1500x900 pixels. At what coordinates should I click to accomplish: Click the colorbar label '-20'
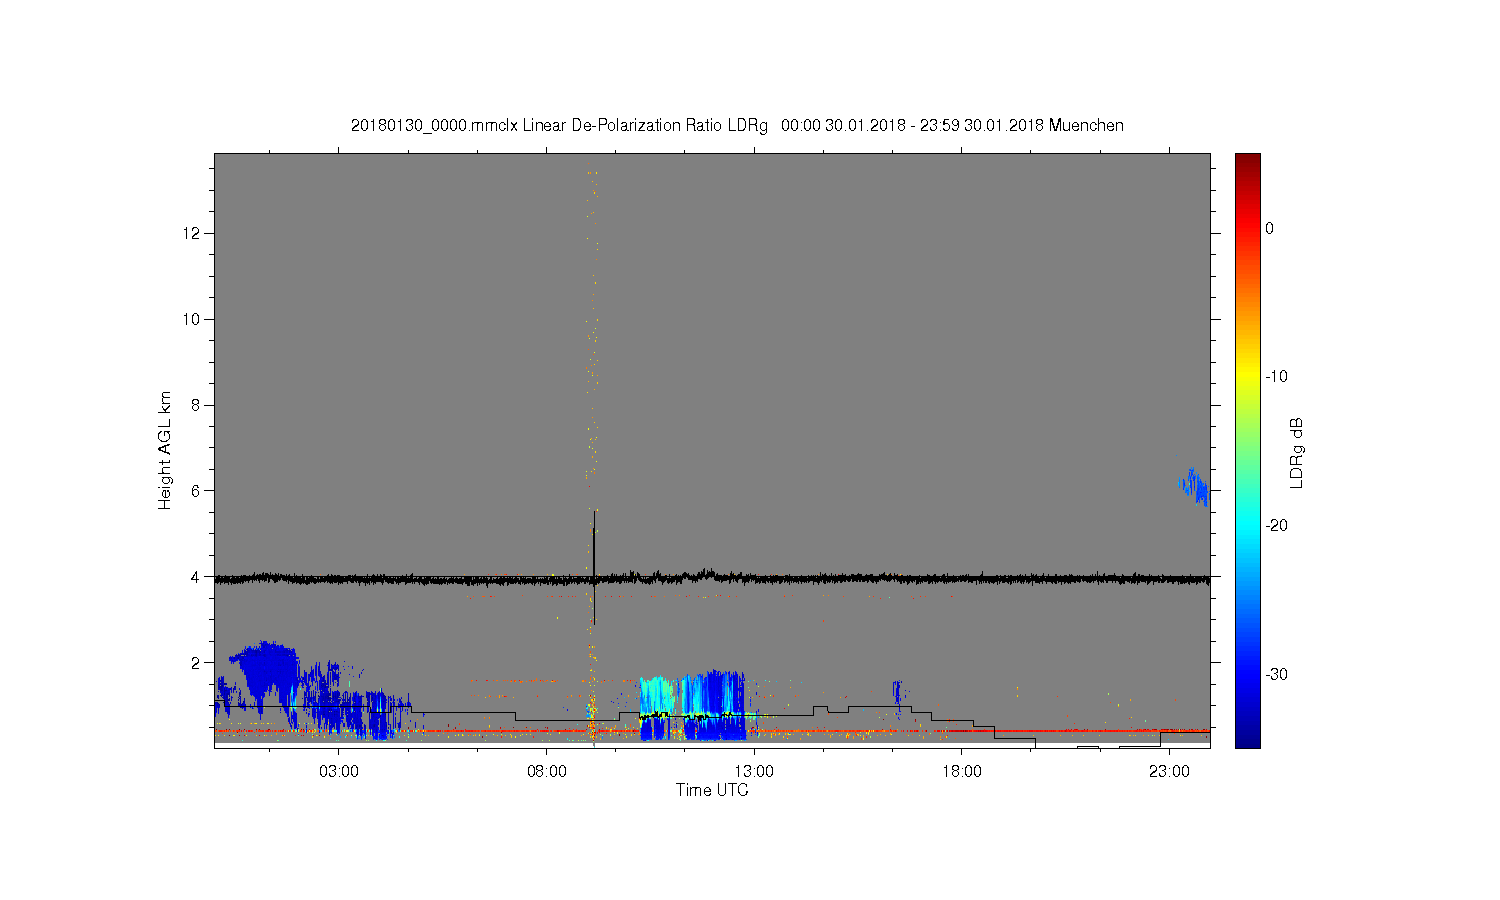coord(1276,525)
